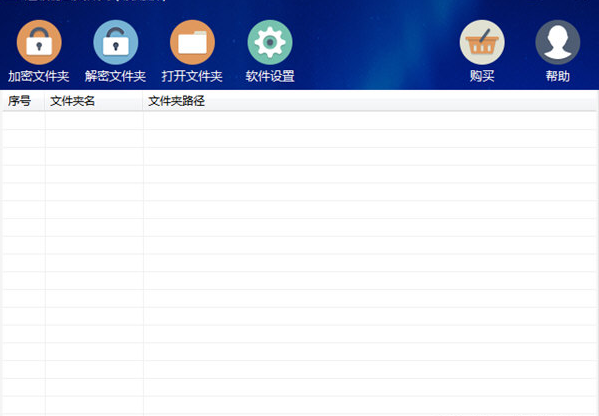
Task: Select first empty row under 文件夹路径 column
Action: [370, 121]
